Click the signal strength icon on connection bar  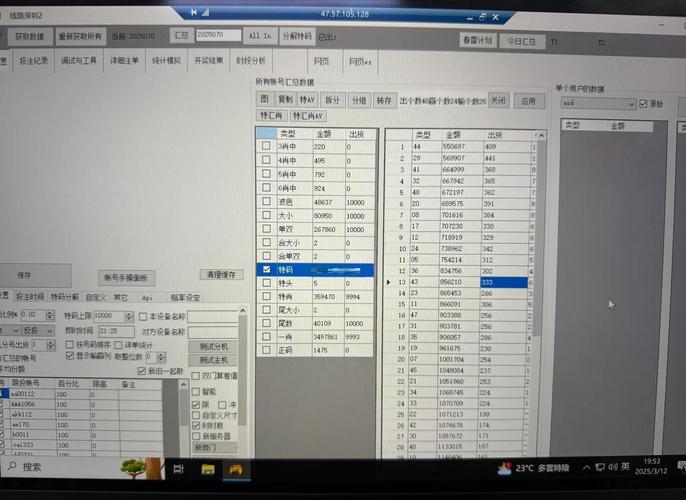[x=206, y=13]
